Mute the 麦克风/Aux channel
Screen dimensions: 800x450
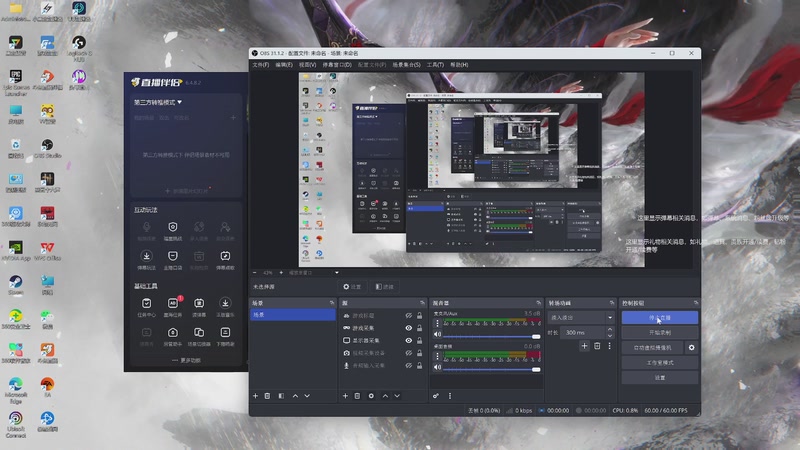coord(437,335)
